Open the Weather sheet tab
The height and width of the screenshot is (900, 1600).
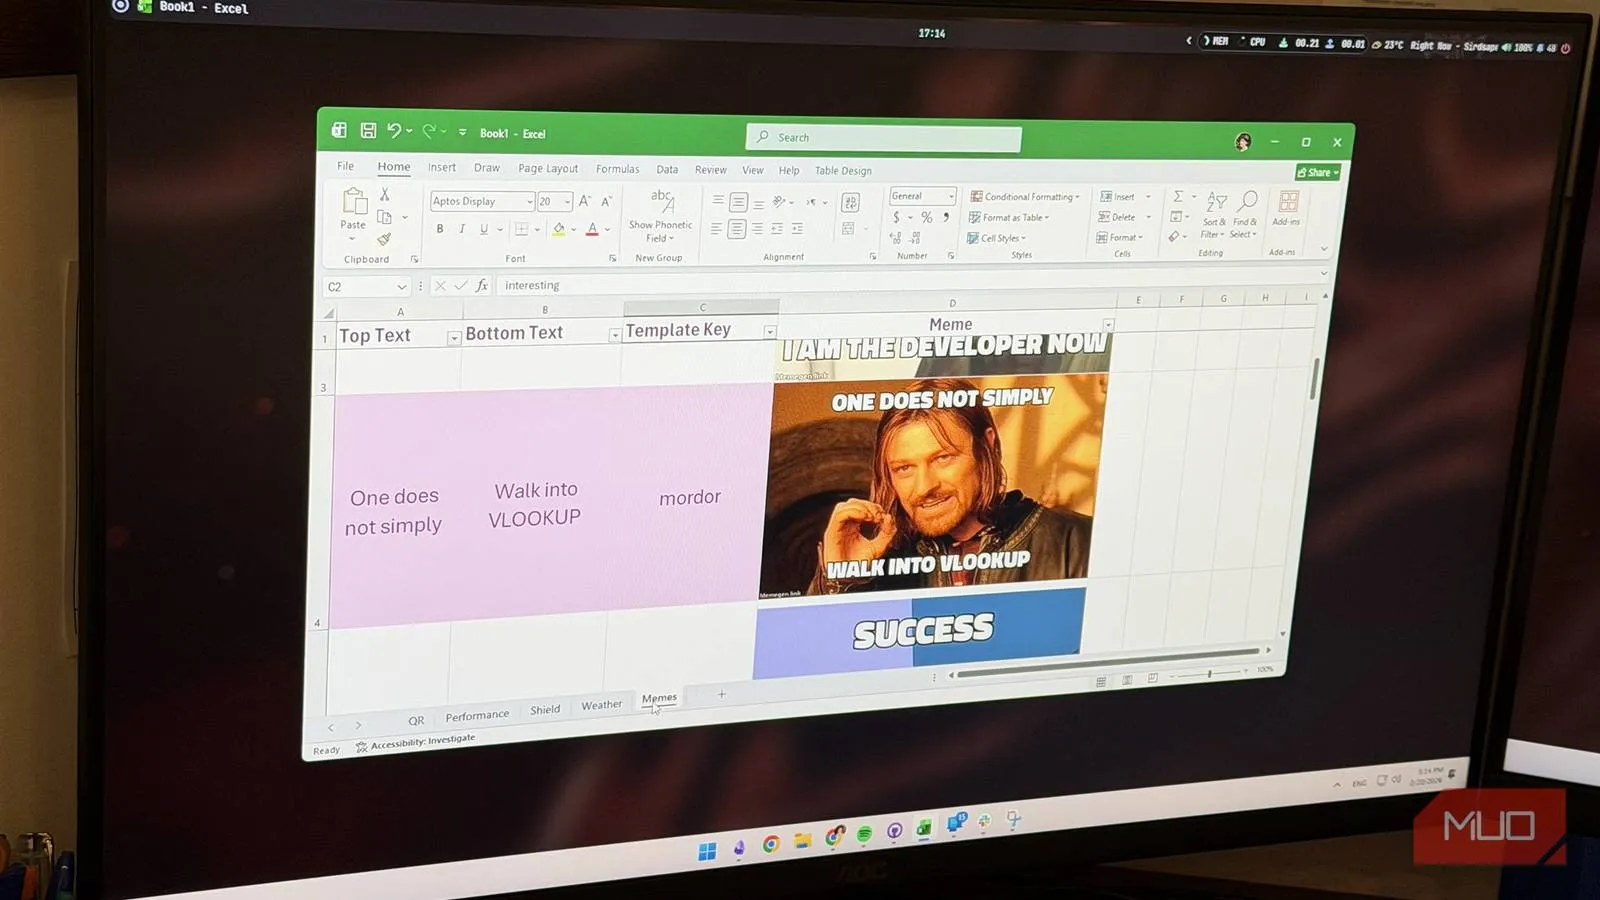[601, 705]
